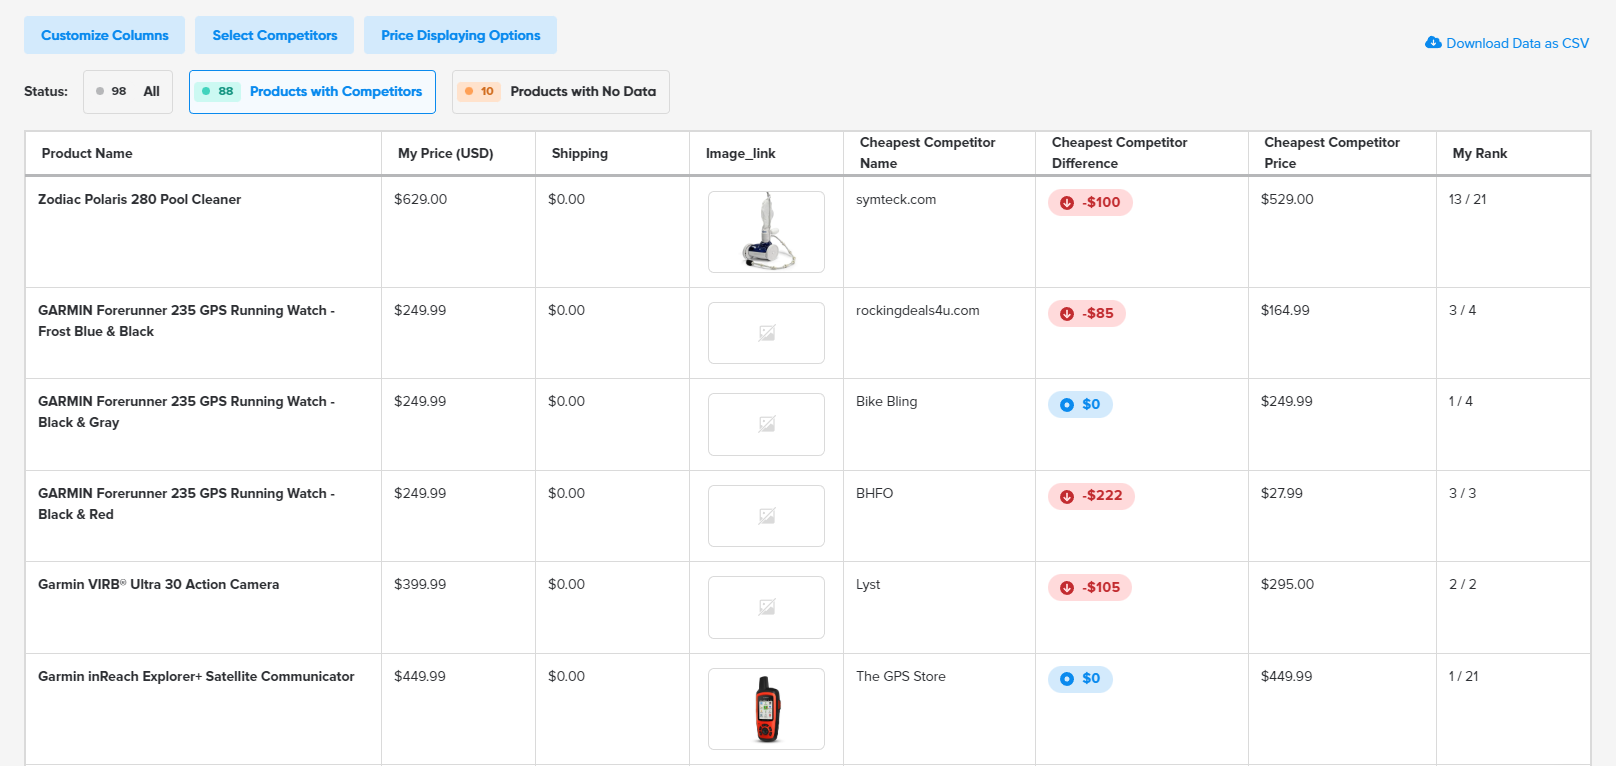Open the Garmin inReach Explorer+ image thumbnail

(767, 709)
